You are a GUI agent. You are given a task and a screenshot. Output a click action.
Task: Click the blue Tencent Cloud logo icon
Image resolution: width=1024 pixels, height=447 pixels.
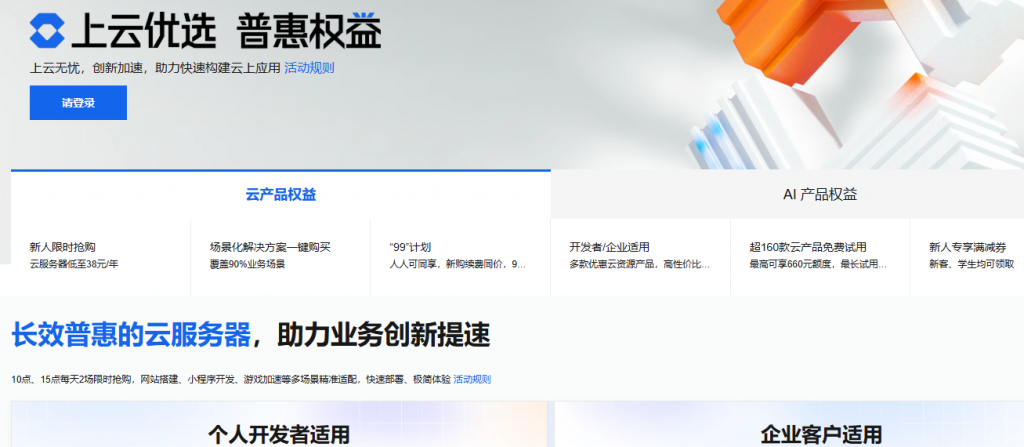[48, 31]
